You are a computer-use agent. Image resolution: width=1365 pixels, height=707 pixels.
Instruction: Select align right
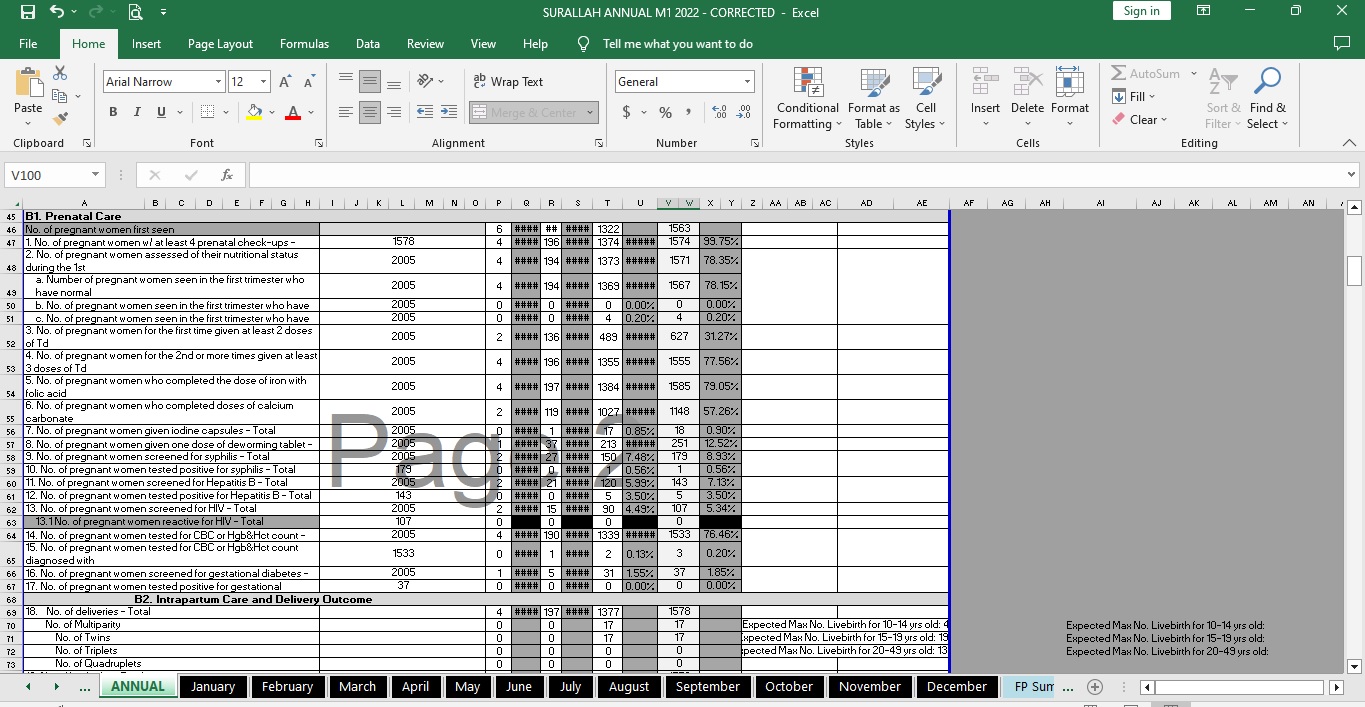pos(394,112)
